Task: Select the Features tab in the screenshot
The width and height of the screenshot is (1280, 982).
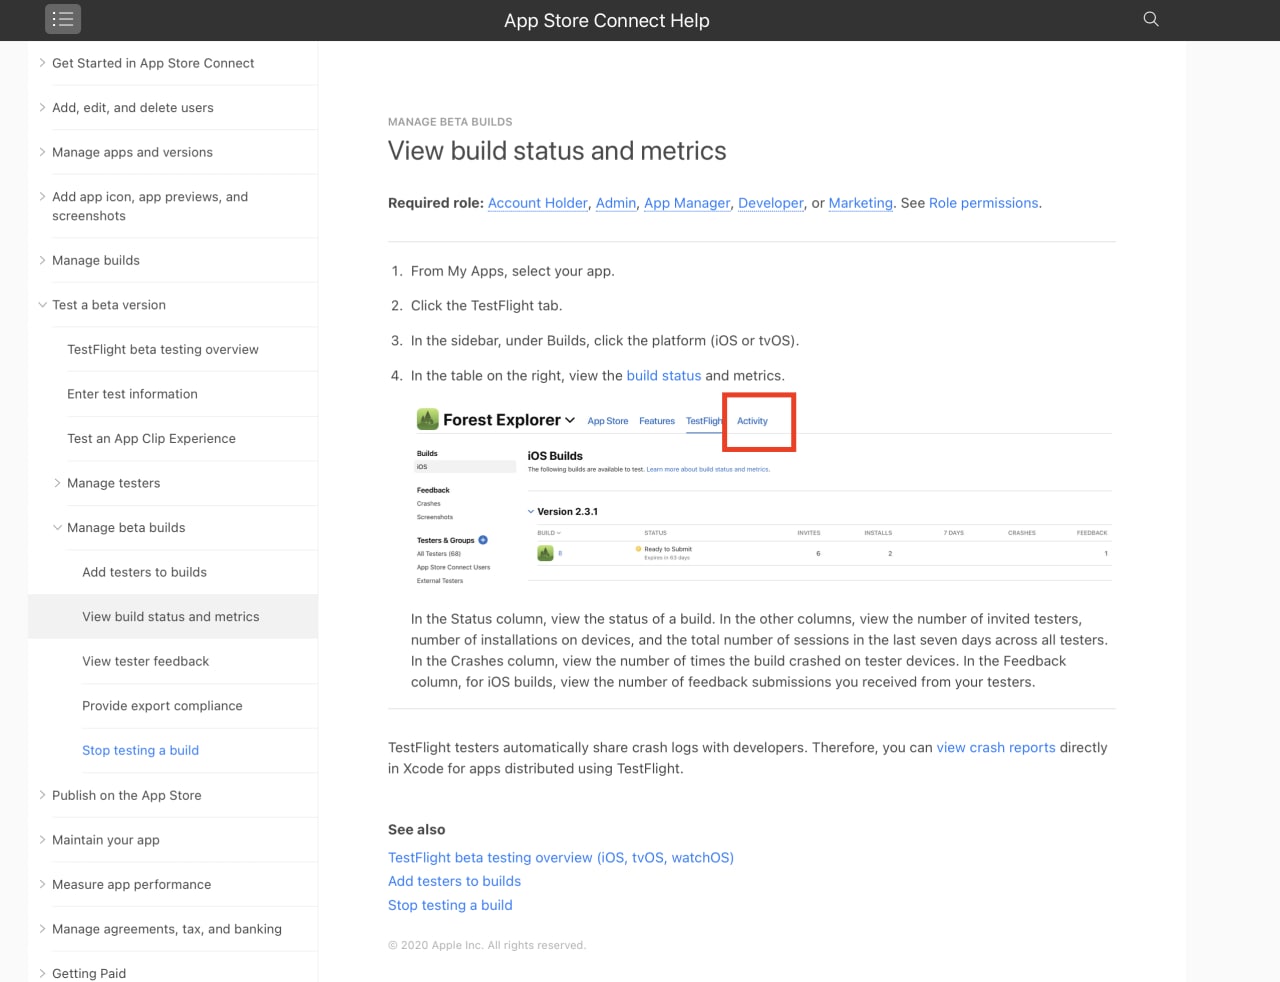Action: pyautogui.click(x=657, y=421)
